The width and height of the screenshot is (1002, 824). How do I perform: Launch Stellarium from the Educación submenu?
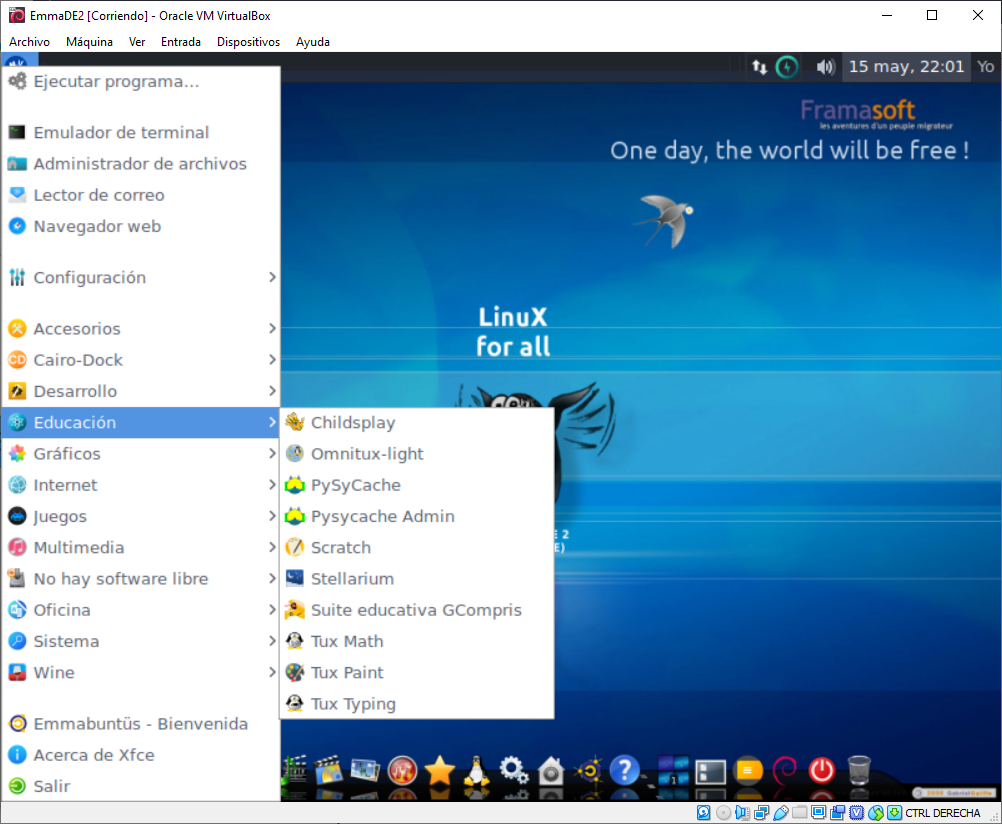(352, 579)
